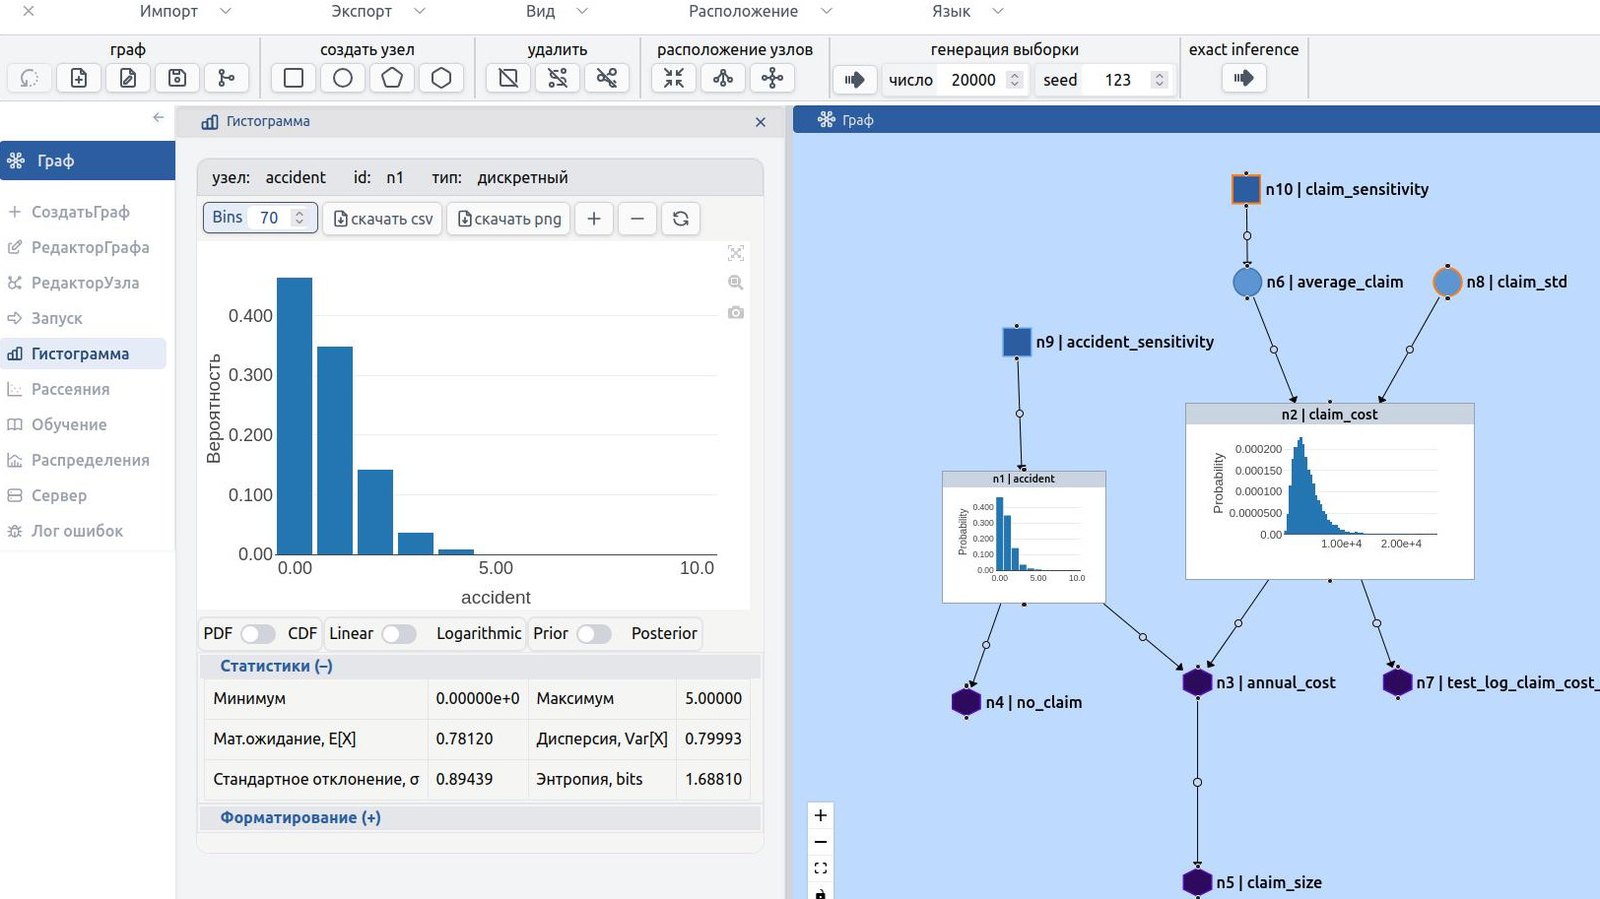
Task: Apply the tree node layout icon
Action: click(723, 78)
